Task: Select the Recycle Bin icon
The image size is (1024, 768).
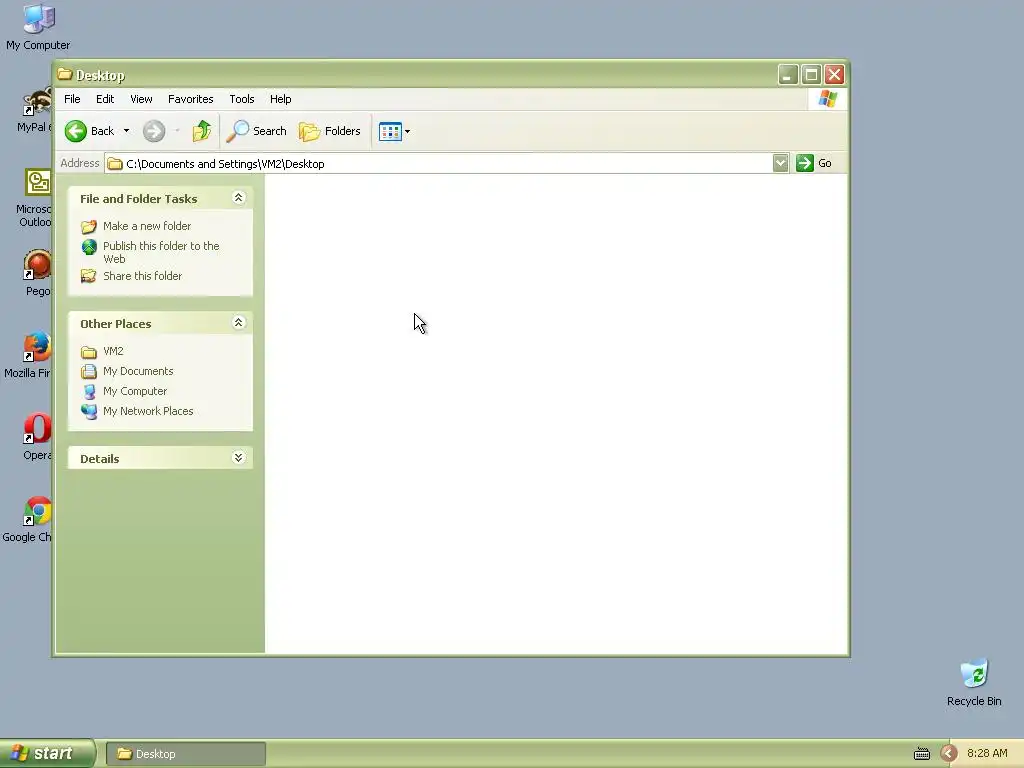Action: [974, 683]
